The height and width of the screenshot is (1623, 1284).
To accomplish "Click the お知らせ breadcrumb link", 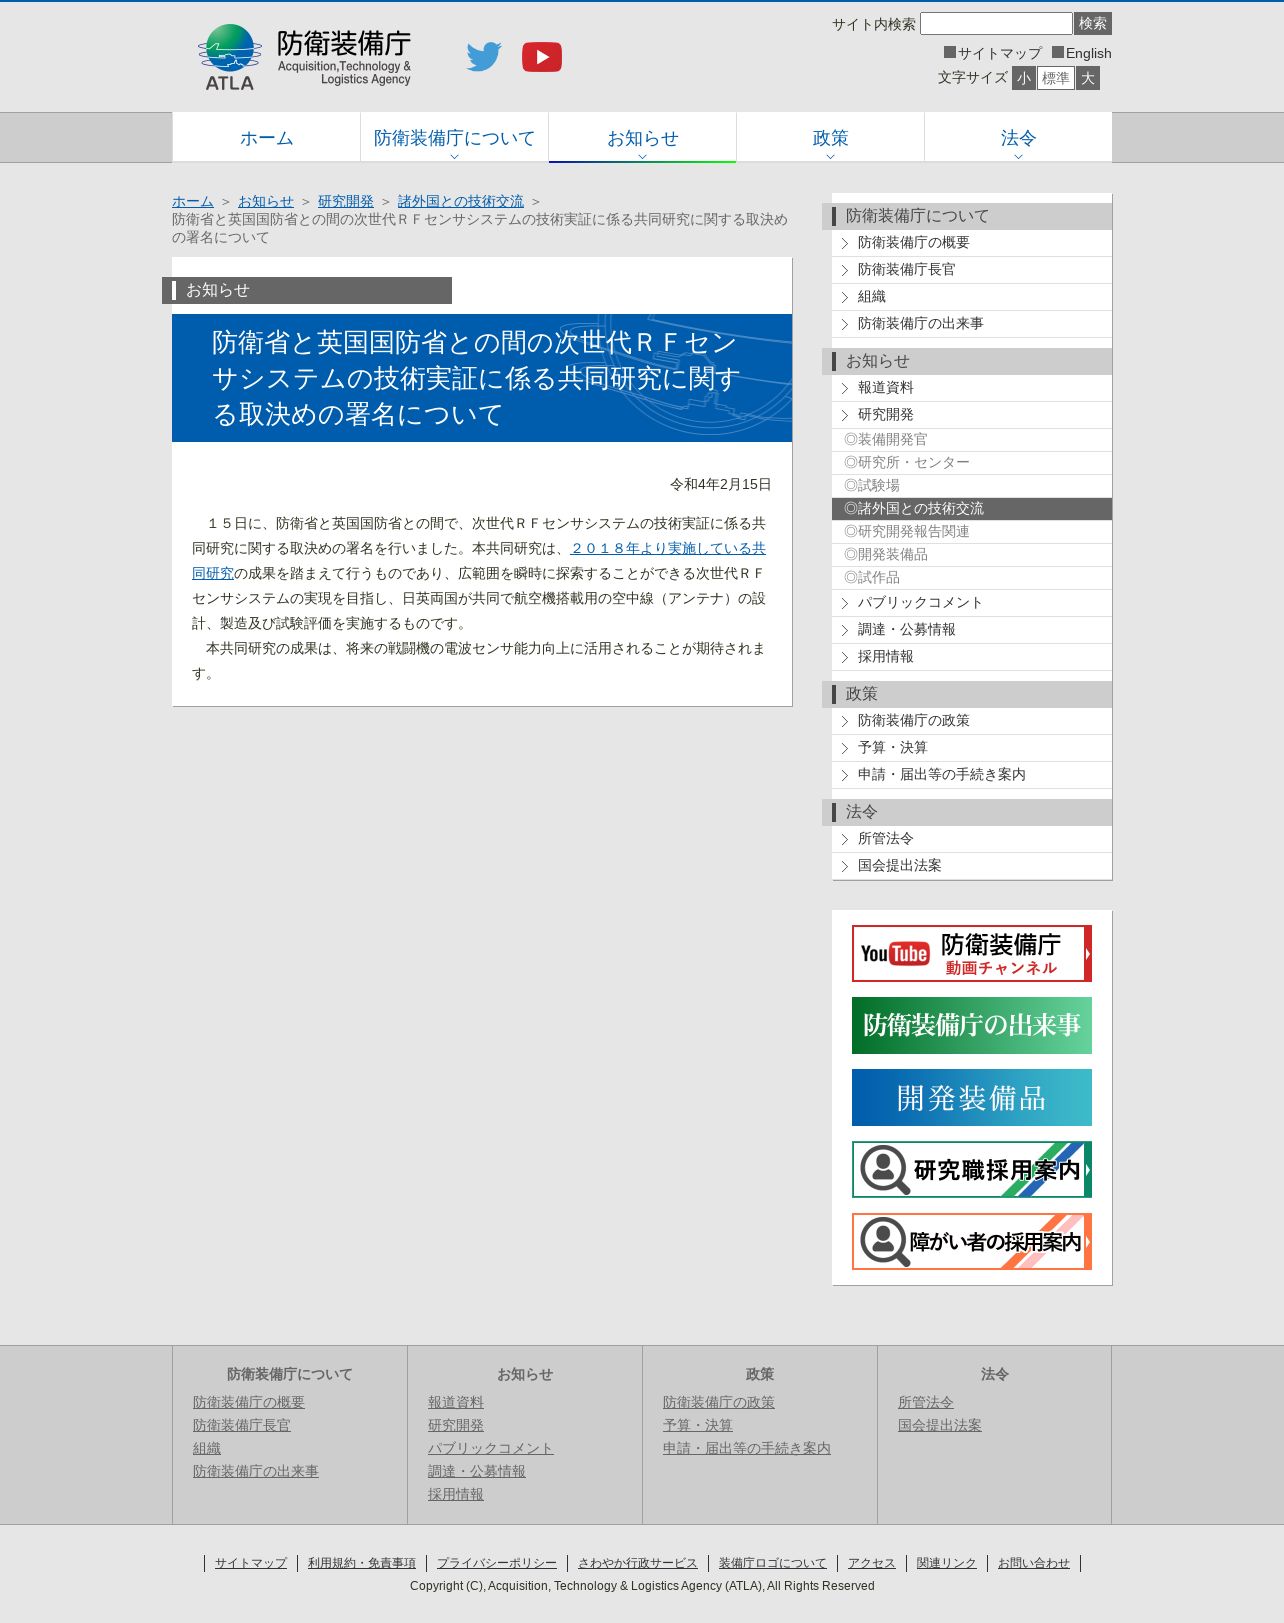I will pos(266,201).
